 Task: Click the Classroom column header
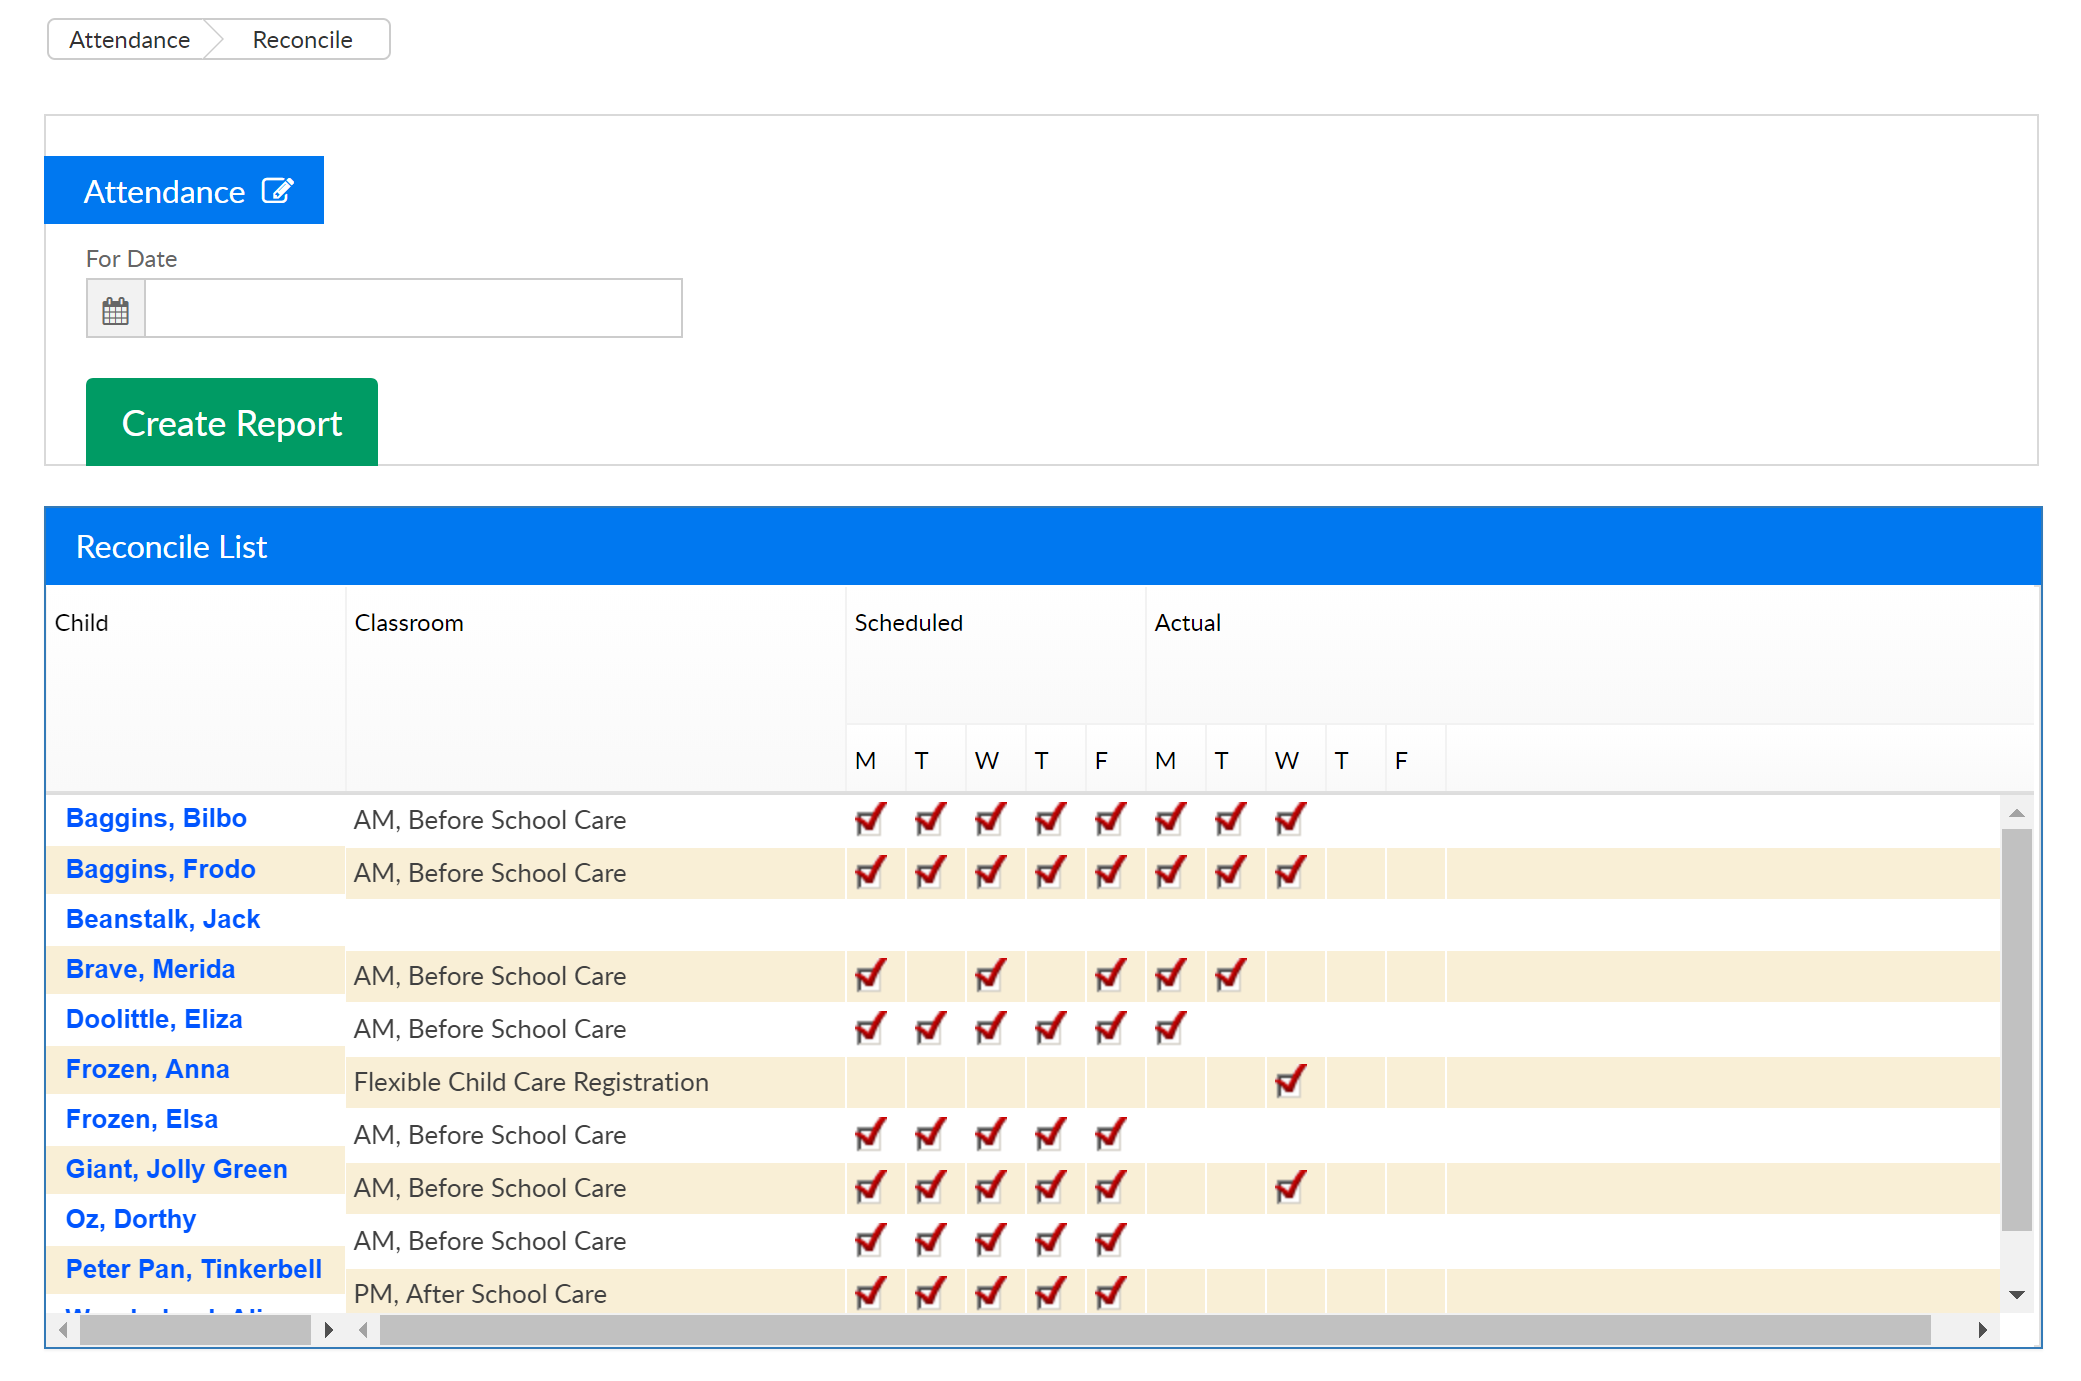(409, 623)
